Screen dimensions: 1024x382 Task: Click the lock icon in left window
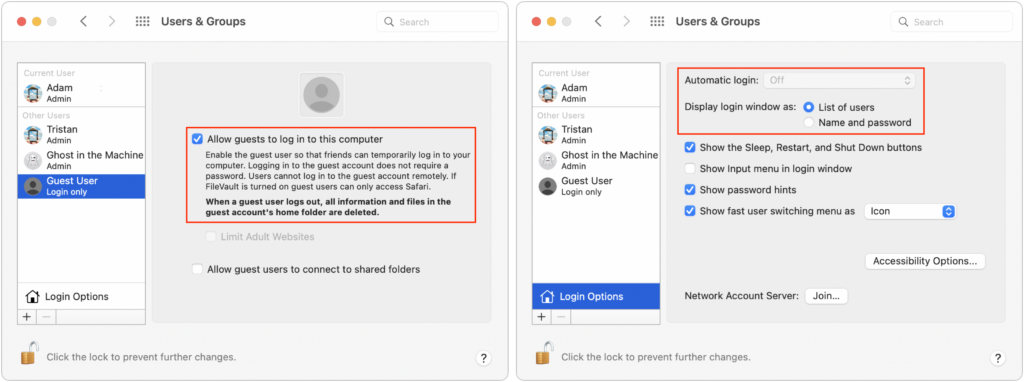(29, 353)
